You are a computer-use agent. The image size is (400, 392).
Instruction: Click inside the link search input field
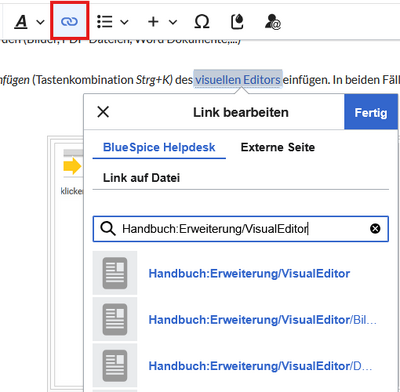(x=241, y=229)
